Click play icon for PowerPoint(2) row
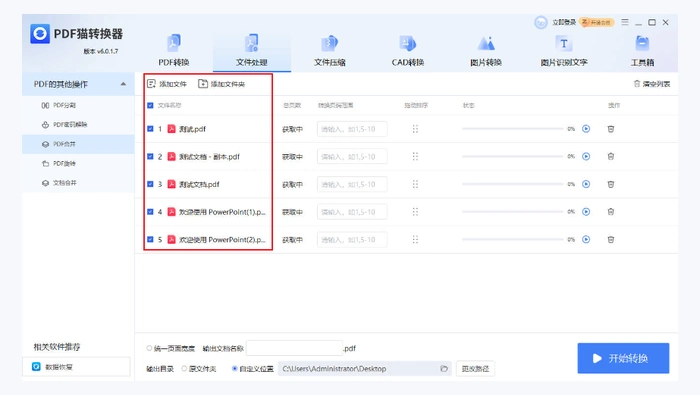This screenshot has height=395, width=700. point(586,240)
